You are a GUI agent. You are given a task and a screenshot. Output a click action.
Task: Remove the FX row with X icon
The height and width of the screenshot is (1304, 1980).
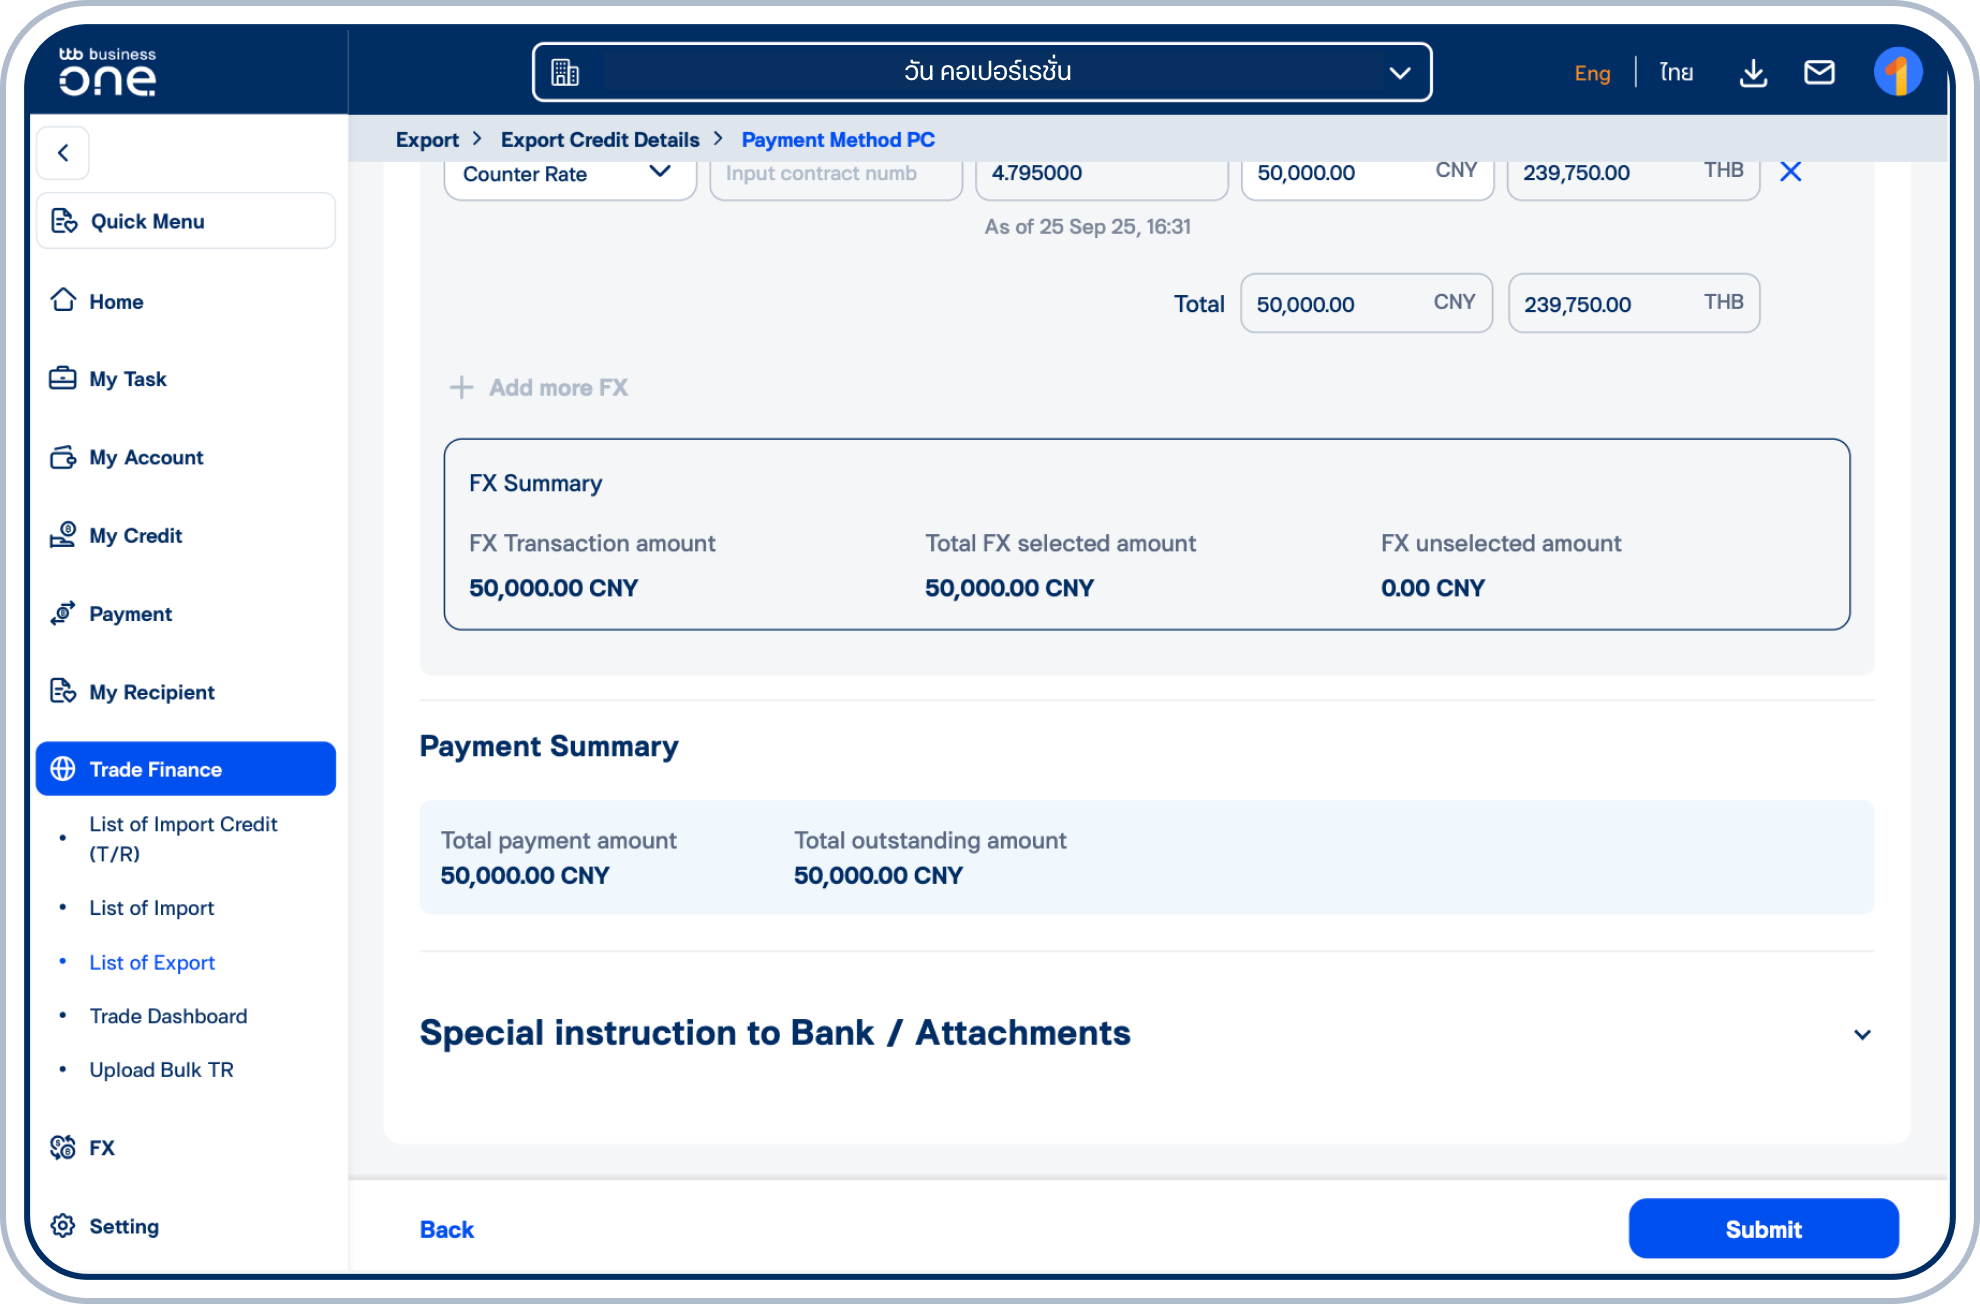(1791, 172)
